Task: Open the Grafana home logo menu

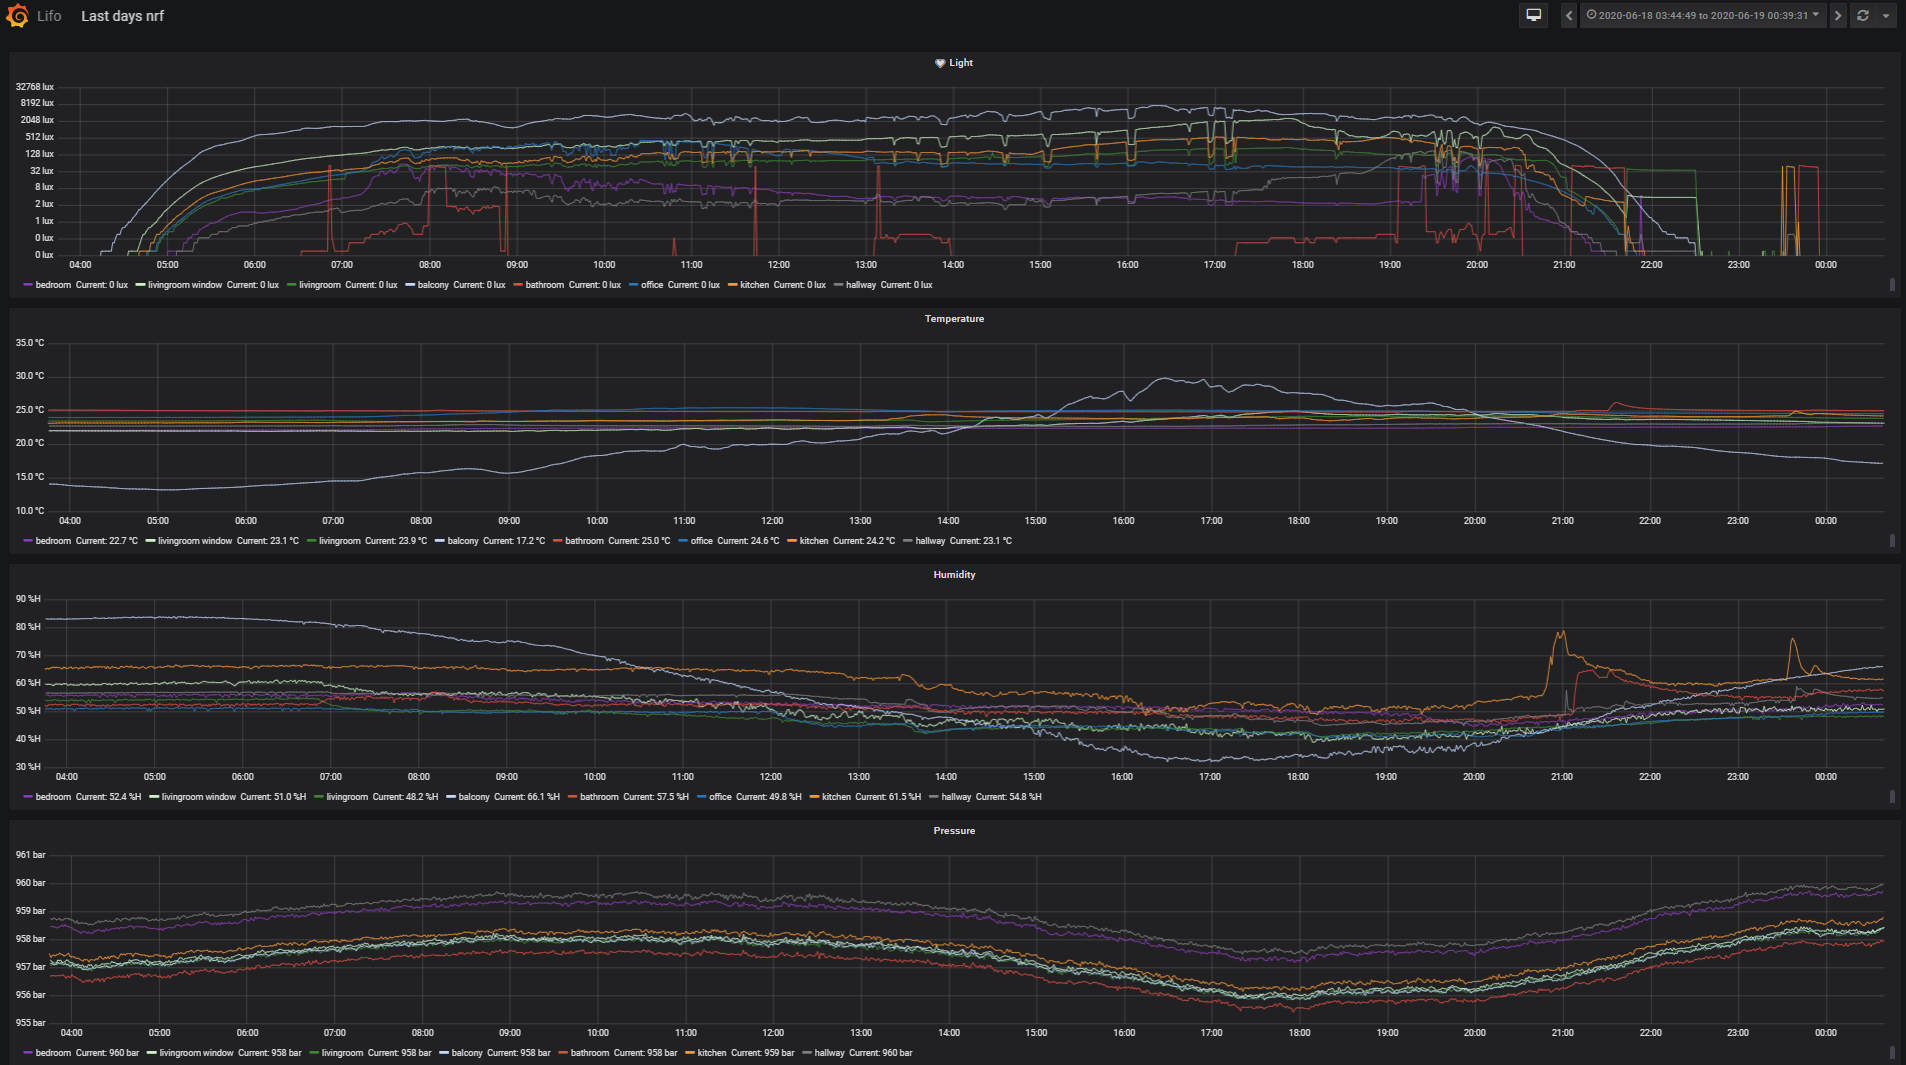Action: 17,16
